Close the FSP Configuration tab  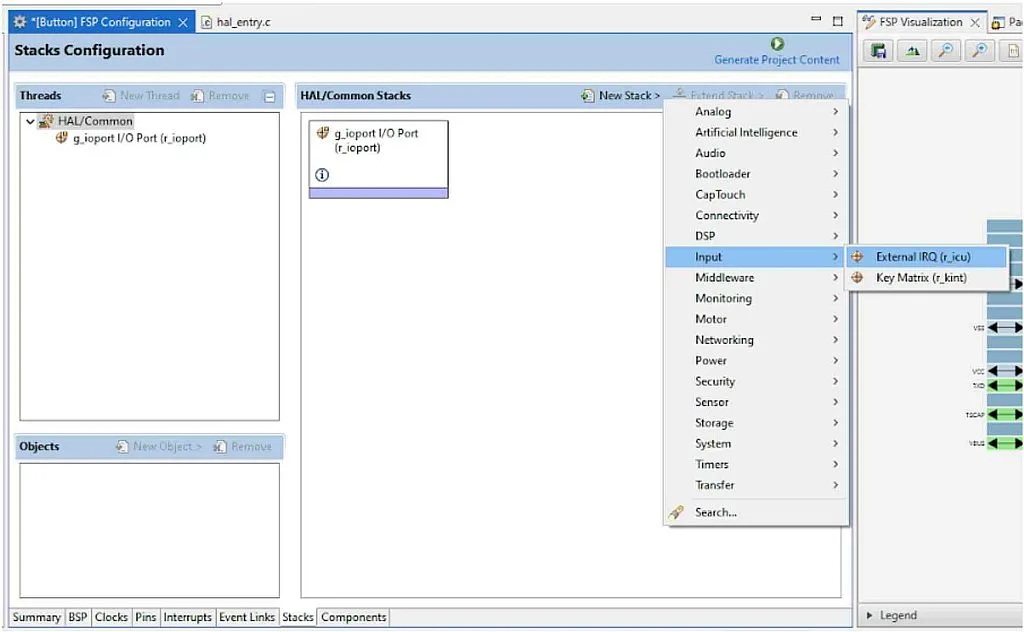click(x=183, y=22)
